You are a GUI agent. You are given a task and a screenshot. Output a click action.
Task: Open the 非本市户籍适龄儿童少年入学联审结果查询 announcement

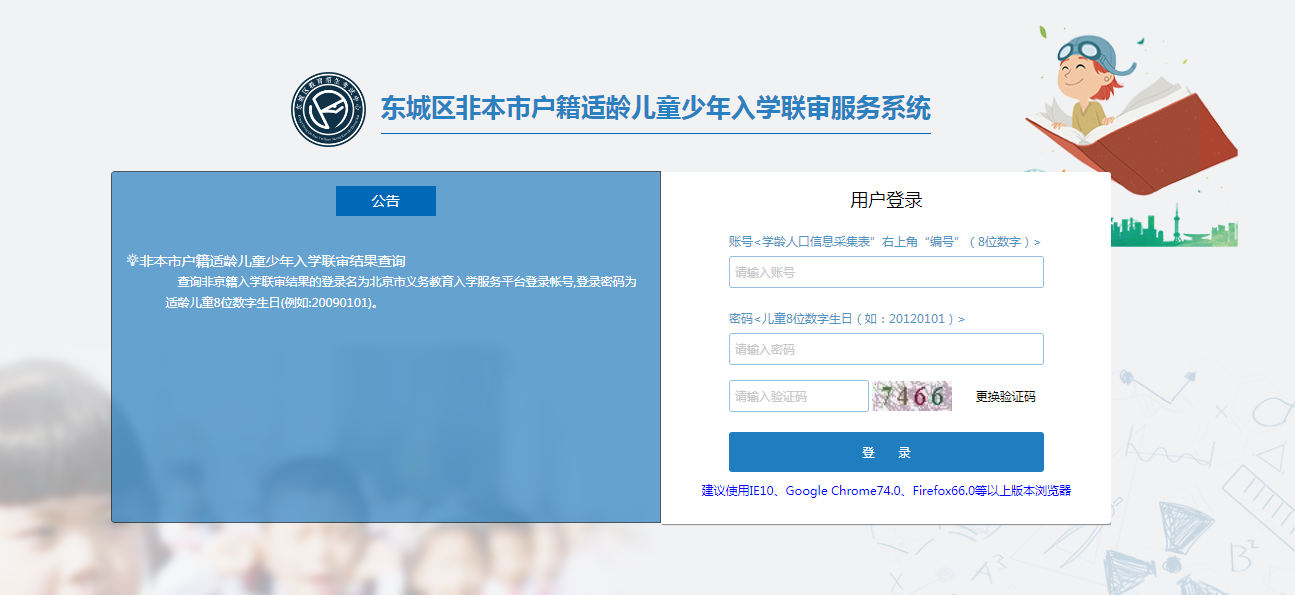pyautogui.click(x=272, y=261)
